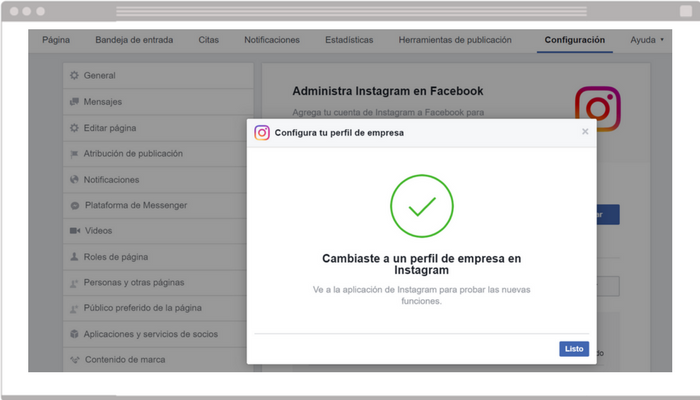Click the cube icon beside Aplicaciones y servicios

click(74, 334)
